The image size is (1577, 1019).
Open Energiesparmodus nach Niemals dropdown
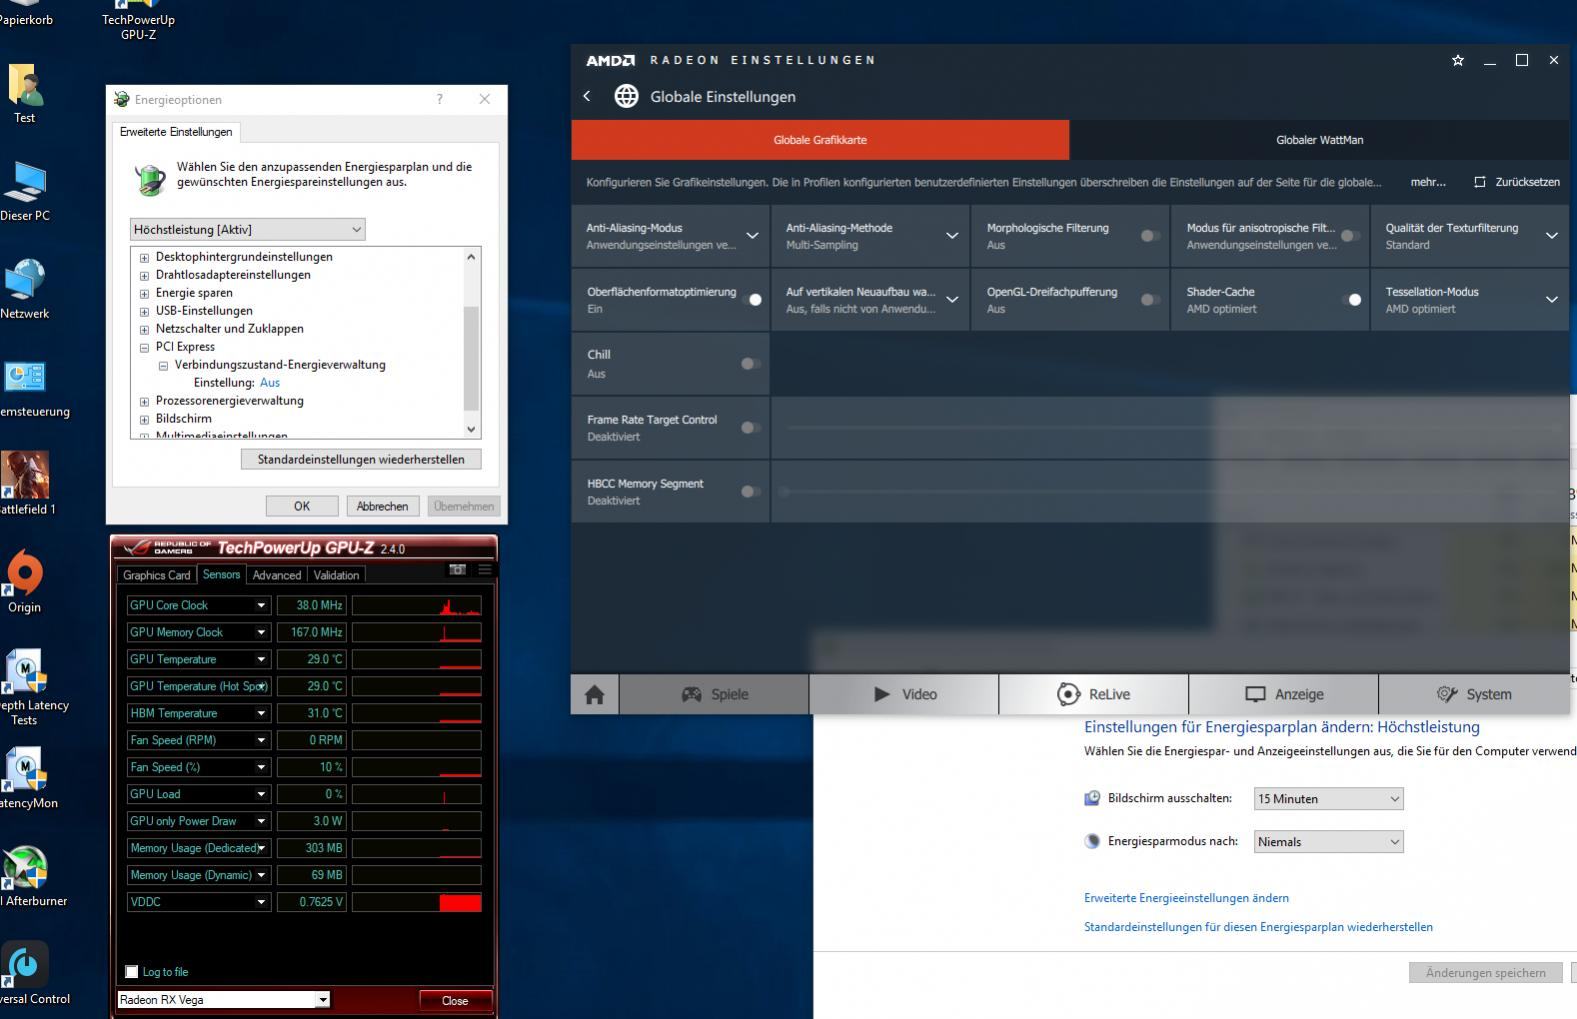(x=1328, y=842)
